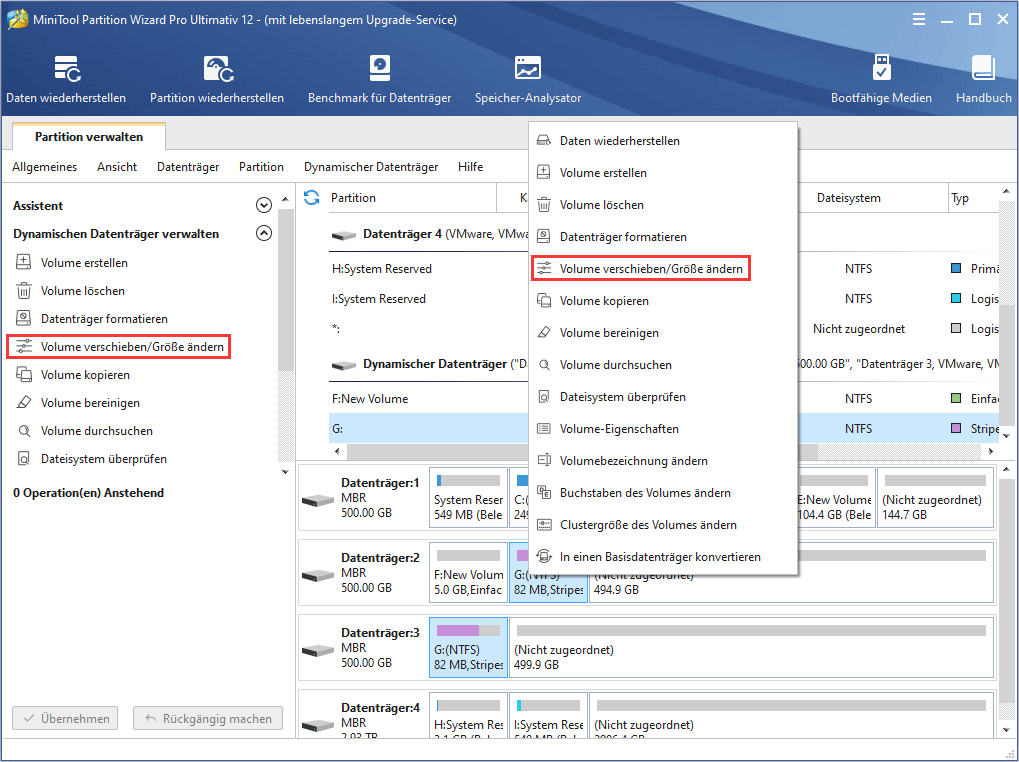The height and width of the screenshot is (762, 1019).
Task: Open Bootfähige Medien creator
Action: (881, 79)
